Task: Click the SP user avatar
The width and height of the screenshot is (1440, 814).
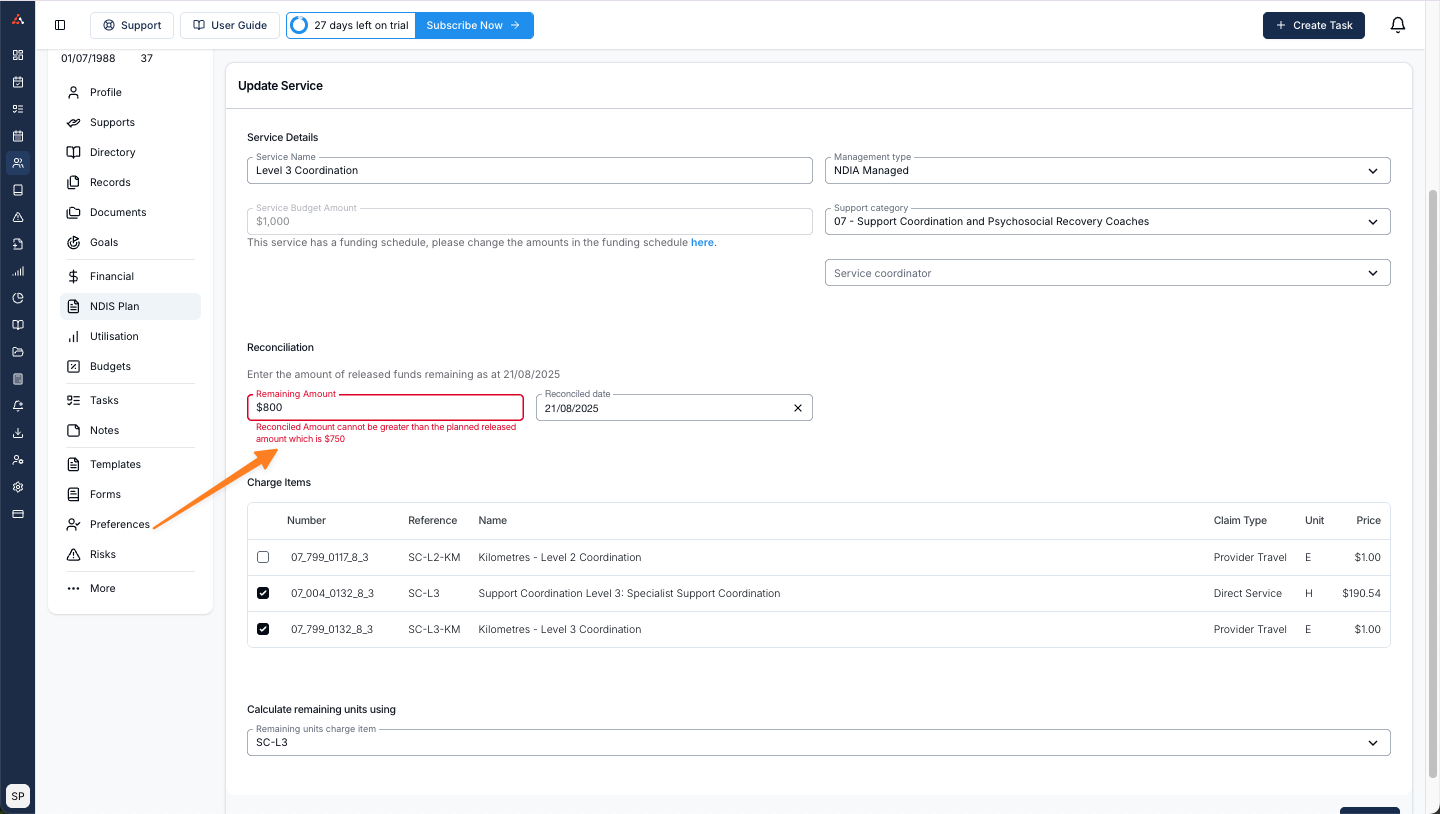Action: 18,796
